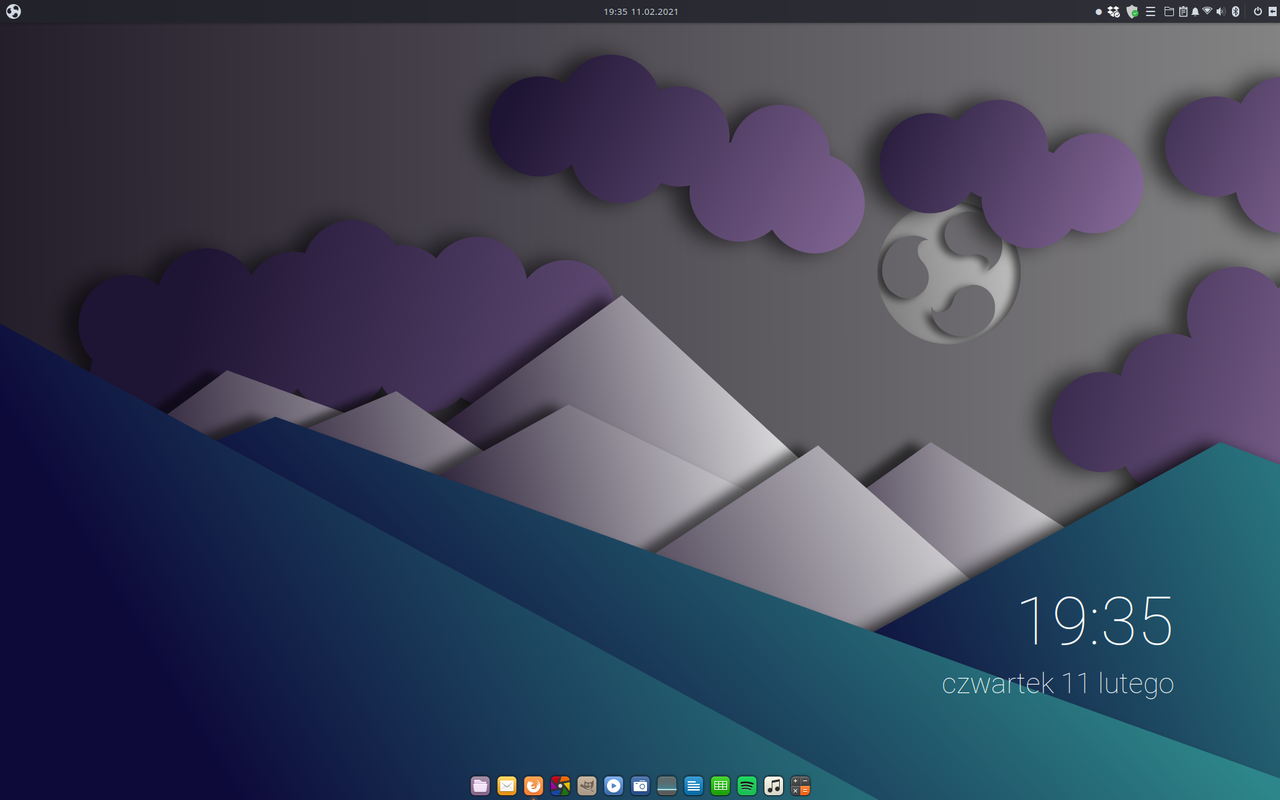This screenshot has height=800, width=1280.
Task: Open the power session menu icon
Action: [x=1258, y=12]
